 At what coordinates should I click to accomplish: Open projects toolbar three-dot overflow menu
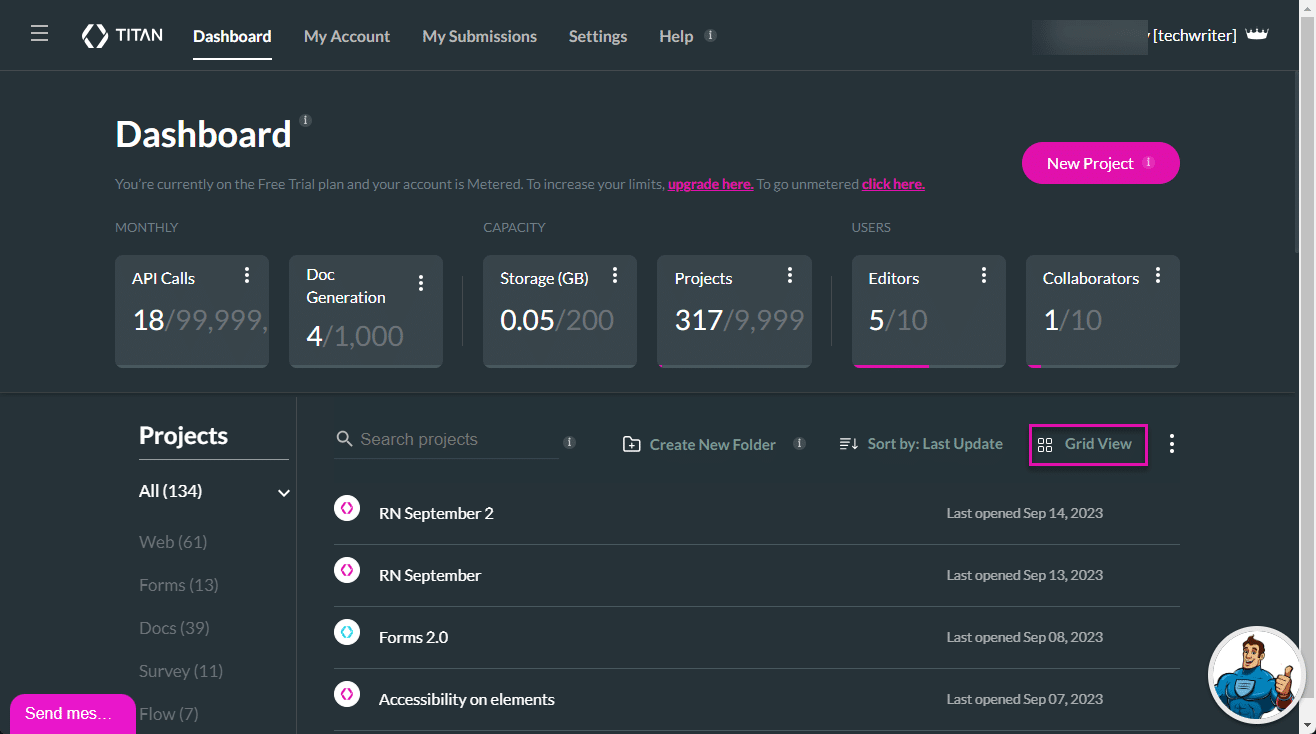tap(1172, 444)
